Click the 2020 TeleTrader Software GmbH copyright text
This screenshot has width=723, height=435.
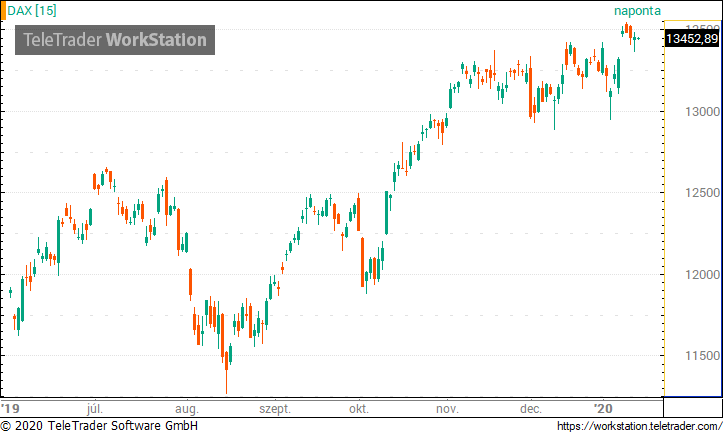99,426
